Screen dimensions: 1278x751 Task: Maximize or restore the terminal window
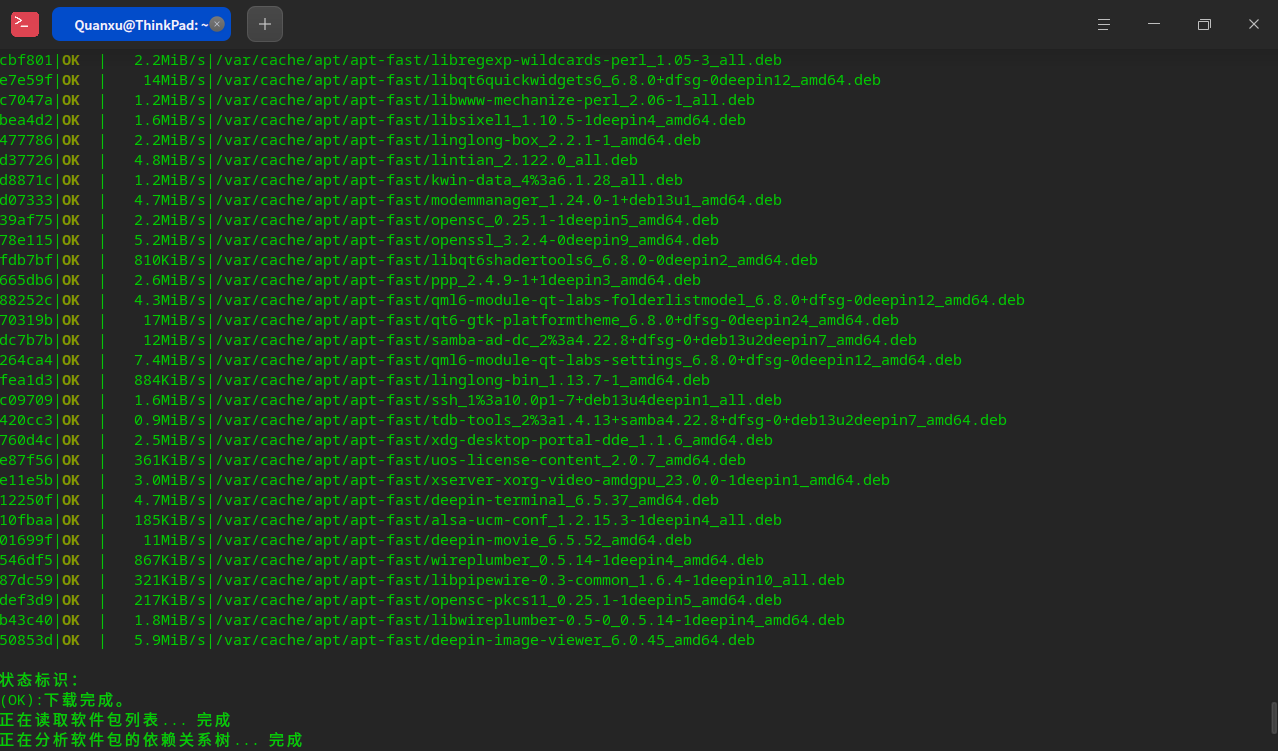tap(1204, 24)
